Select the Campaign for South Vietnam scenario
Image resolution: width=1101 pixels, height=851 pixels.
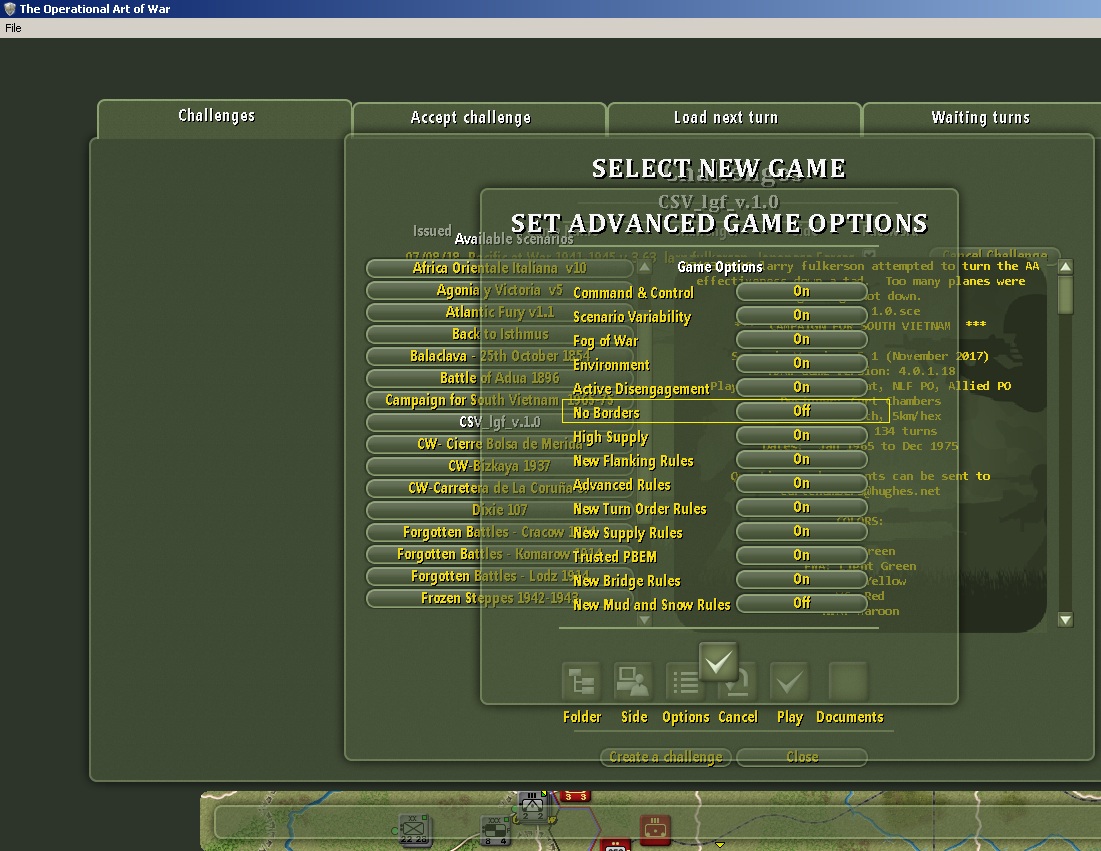(499, 400)
